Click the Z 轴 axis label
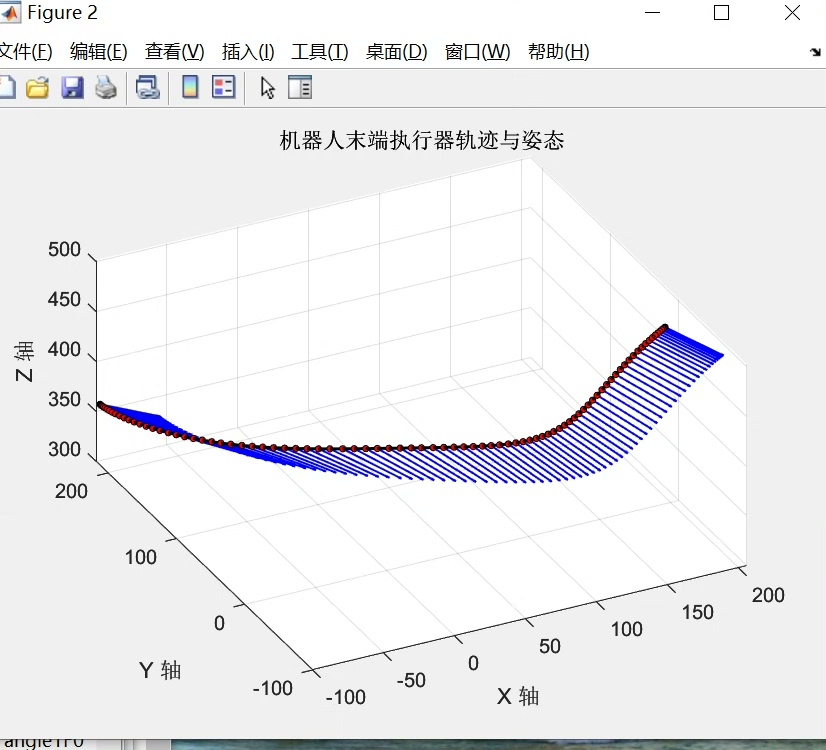The height and width of the screenshot is (750, 826). (24, 362)
